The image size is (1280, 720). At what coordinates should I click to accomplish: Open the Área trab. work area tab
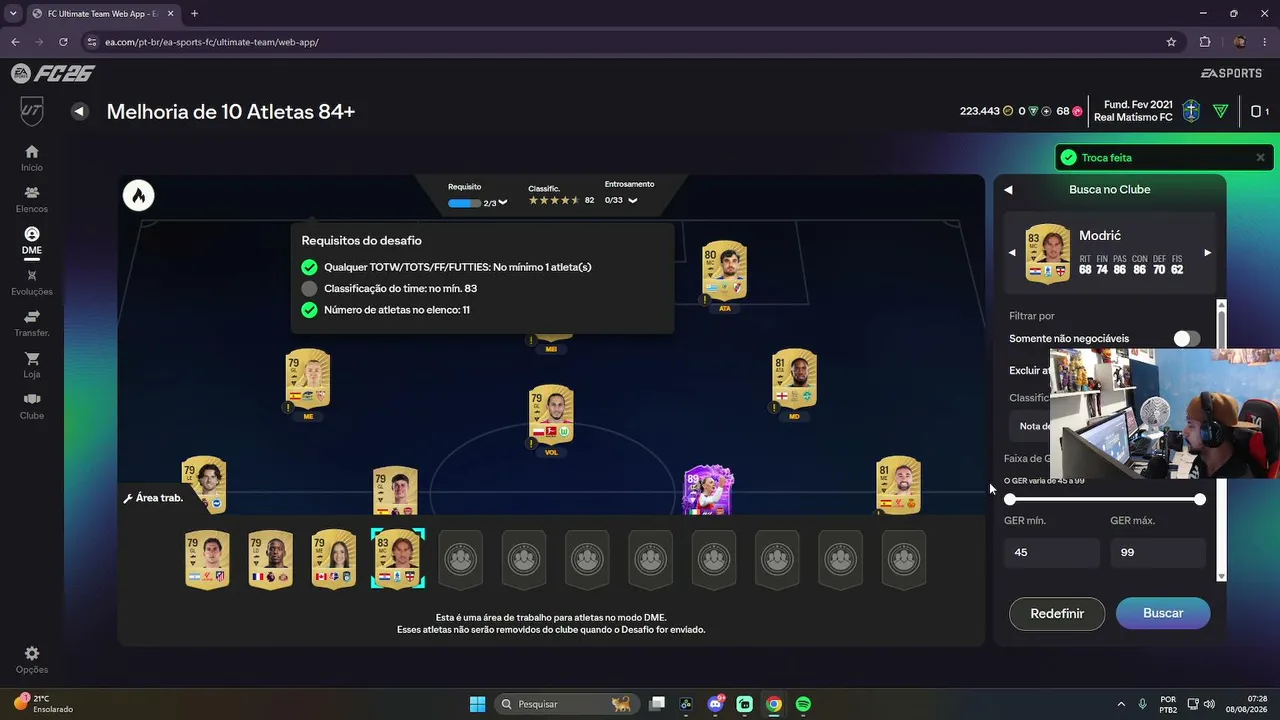pyautogui.click(x=153, y=498)
